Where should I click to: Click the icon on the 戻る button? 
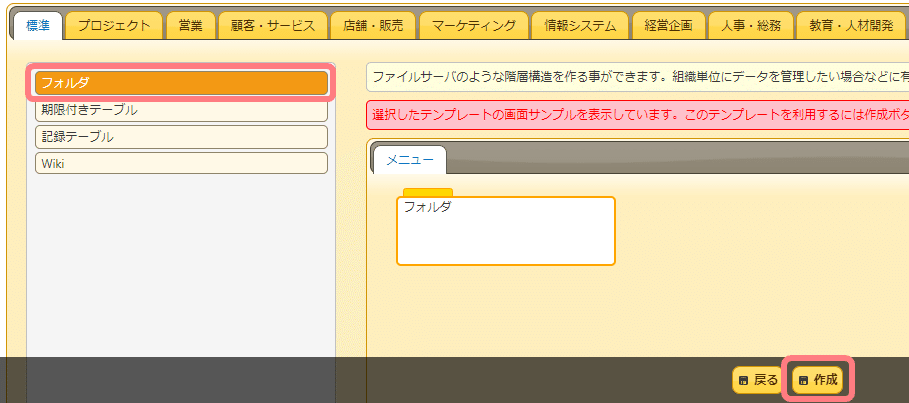[744, 381]
